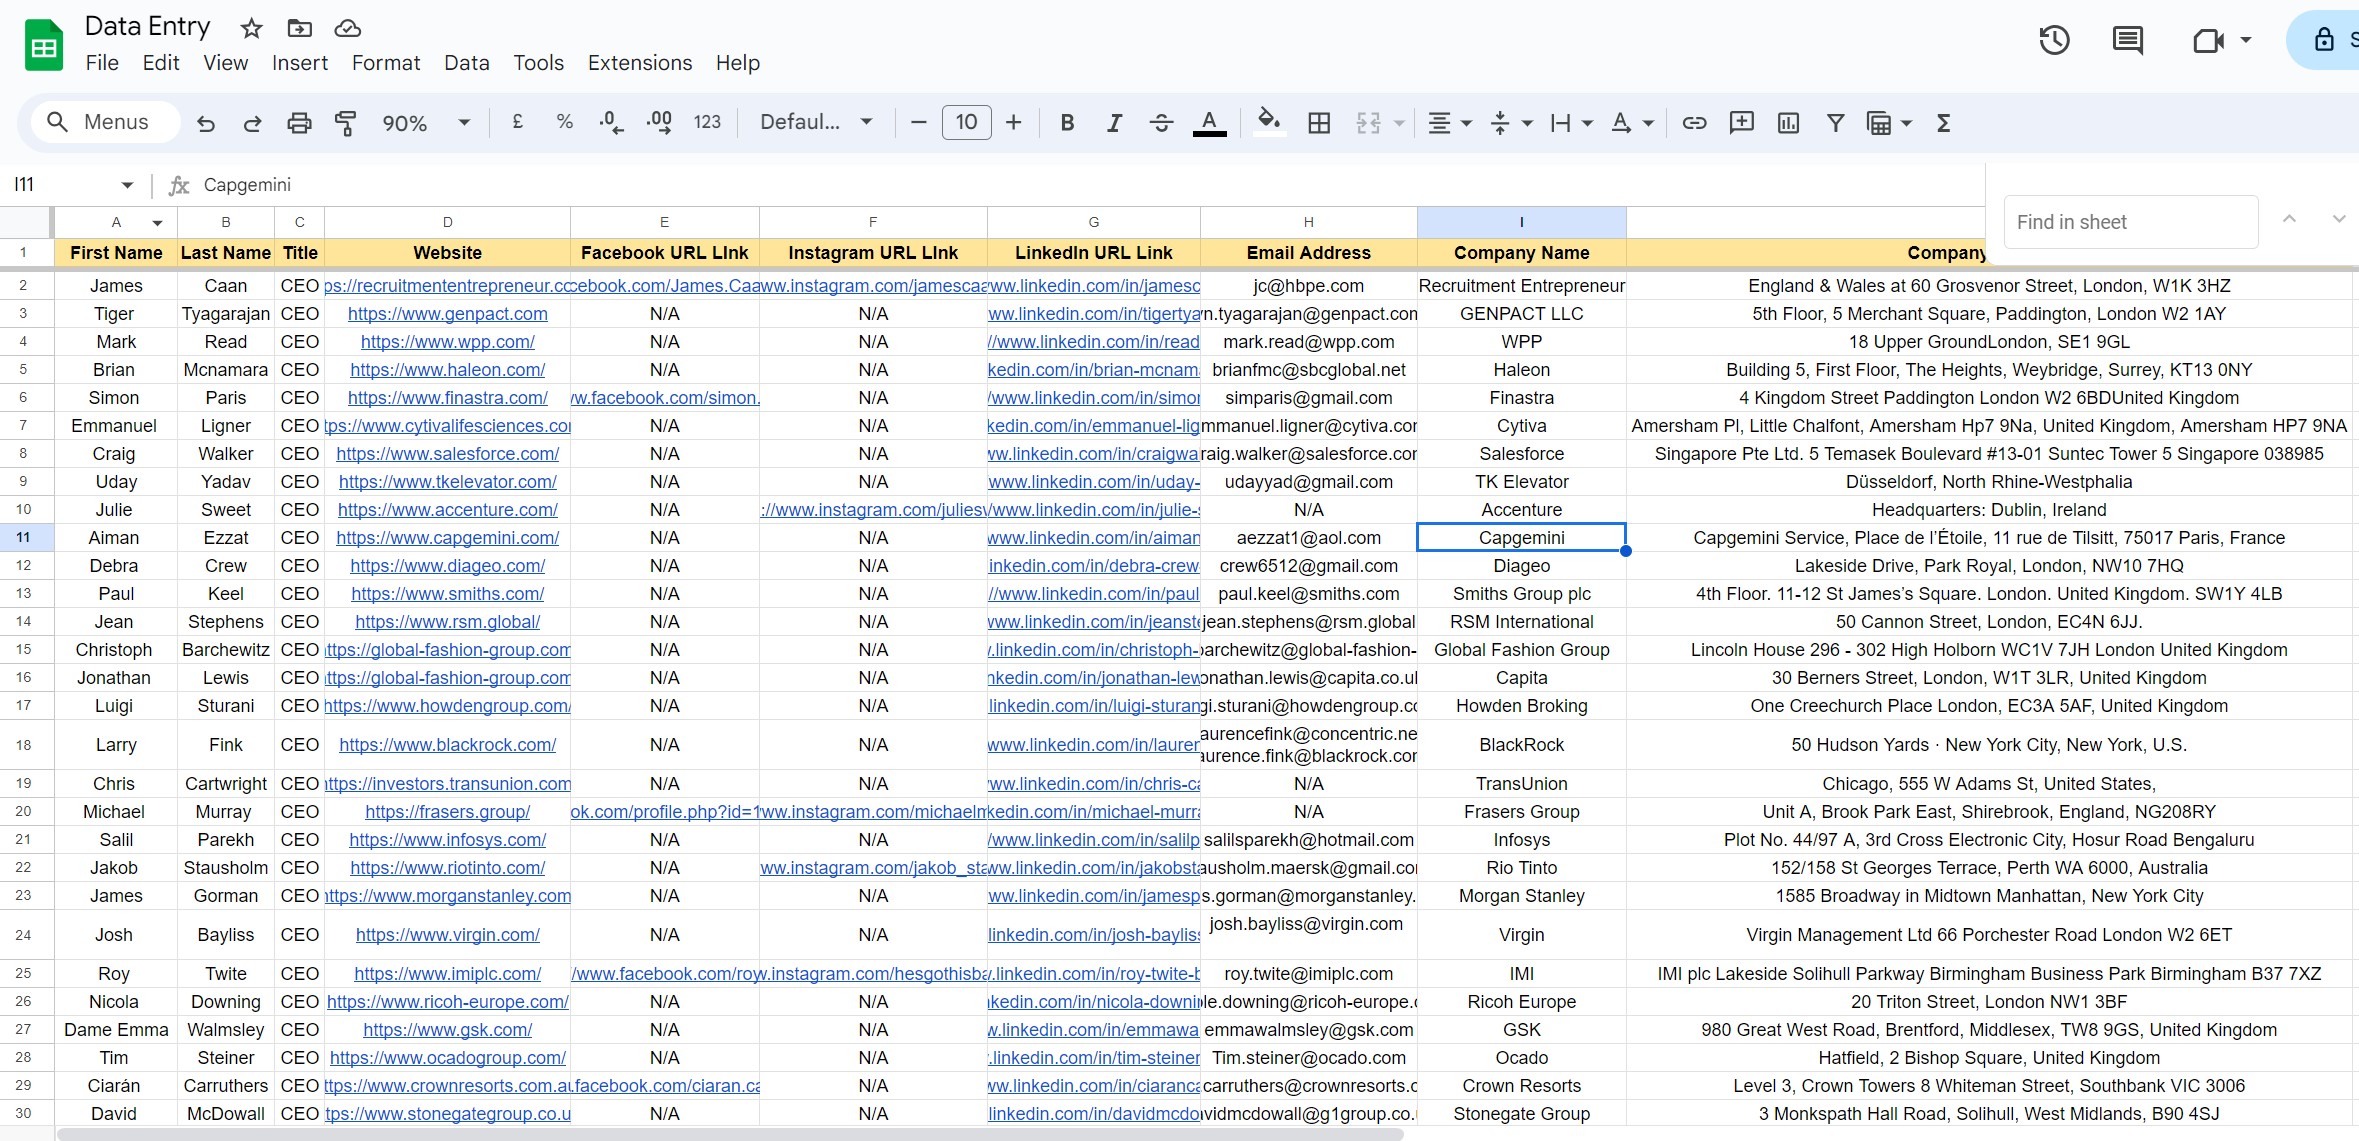This screenshot has height=1141, width=2359.
Task: Toggle strikethrough formatting
Action: coord(1161,123)
